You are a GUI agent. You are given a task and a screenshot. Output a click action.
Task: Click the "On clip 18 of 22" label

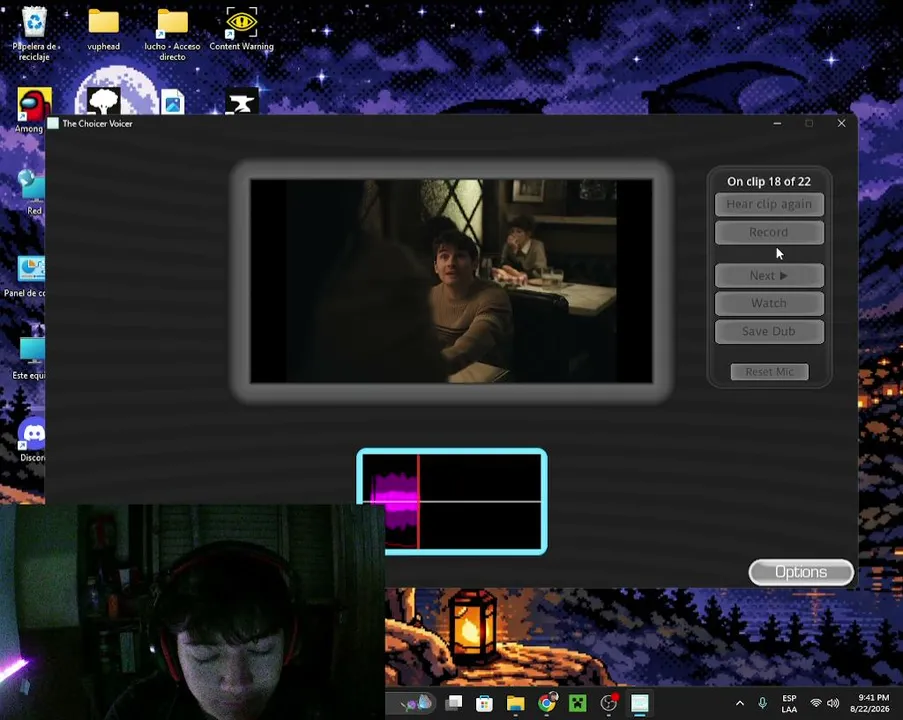point(769,181)
